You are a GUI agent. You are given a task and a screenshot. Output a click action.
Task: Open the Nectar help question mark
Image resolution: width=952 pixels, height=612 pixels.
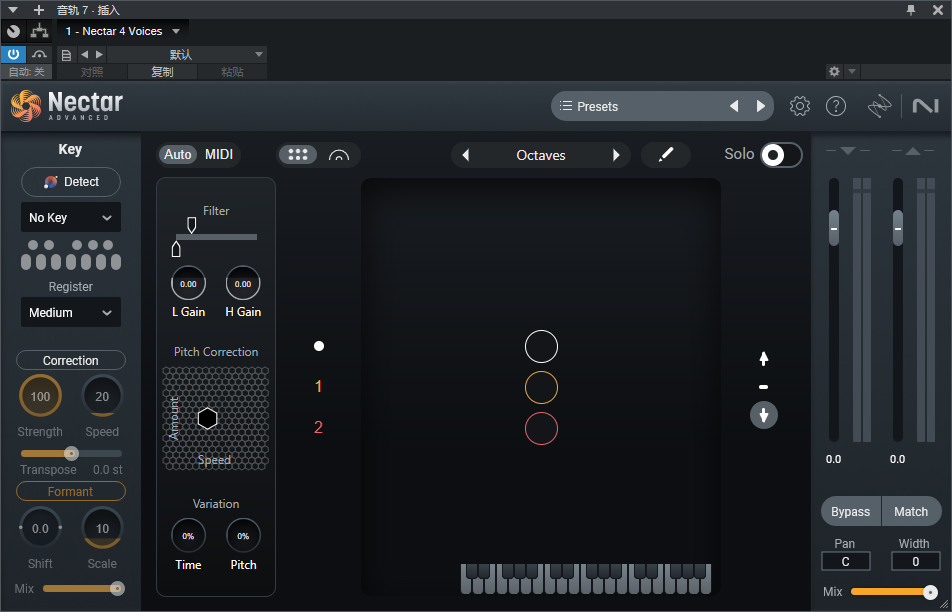click(836, 106)
